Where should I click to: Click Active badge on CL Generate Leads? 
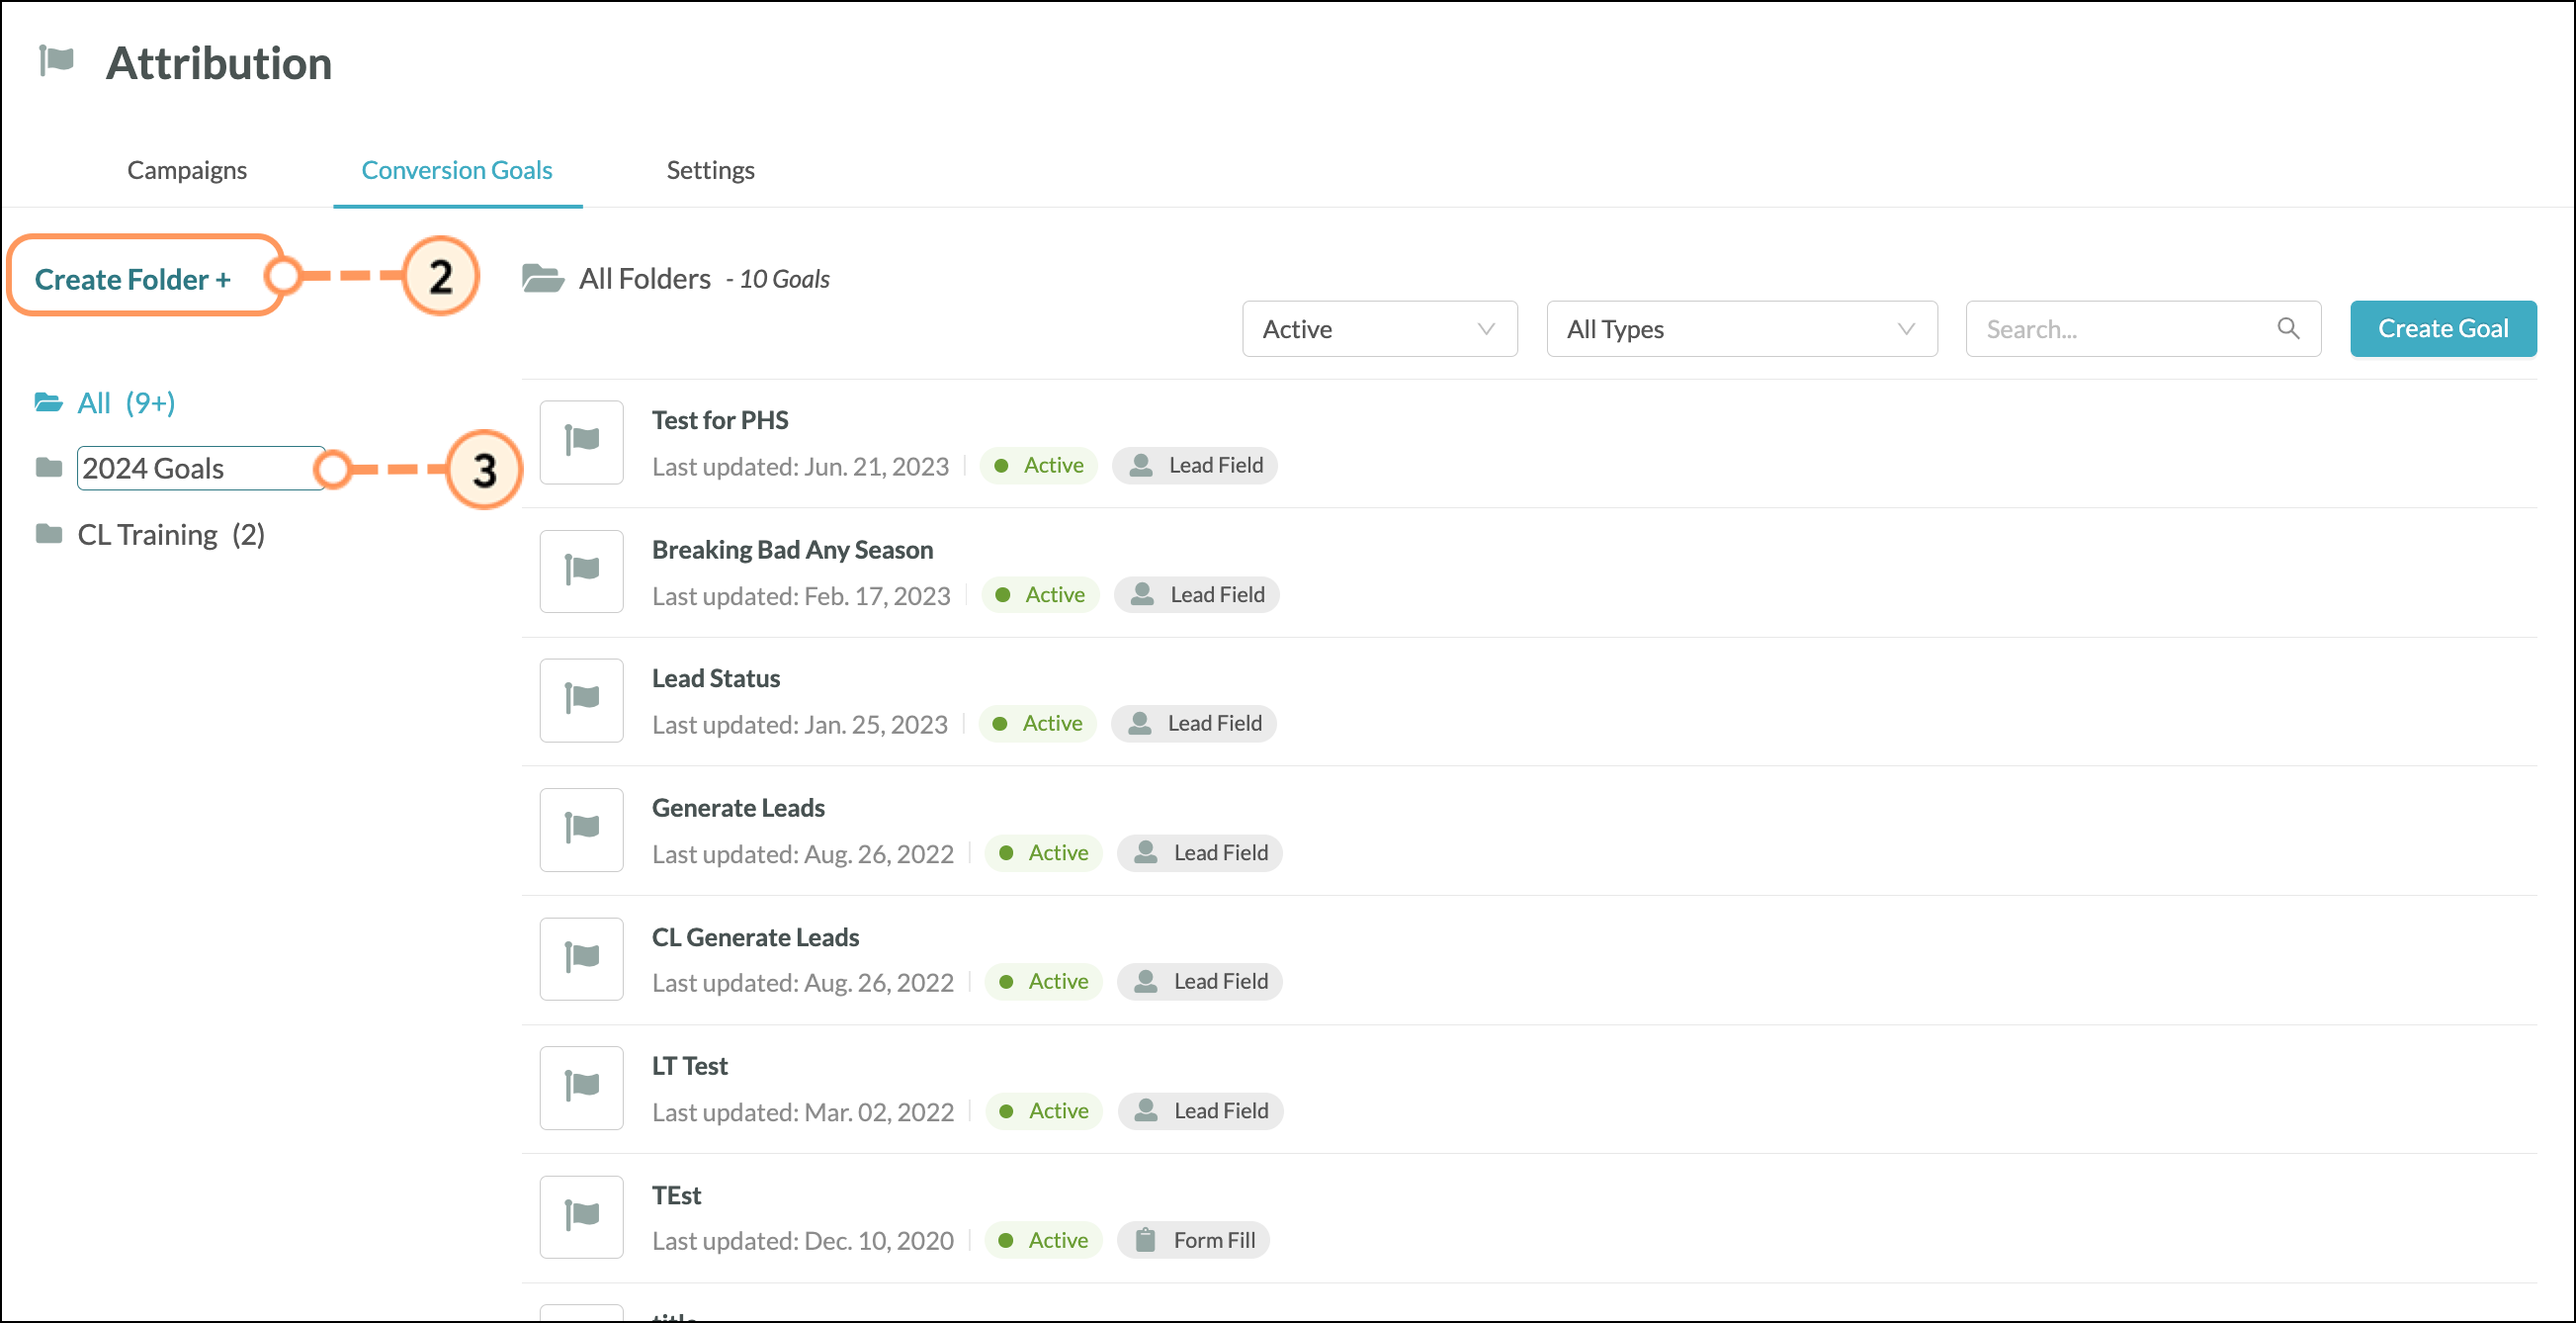click(x=1044, y=982)
